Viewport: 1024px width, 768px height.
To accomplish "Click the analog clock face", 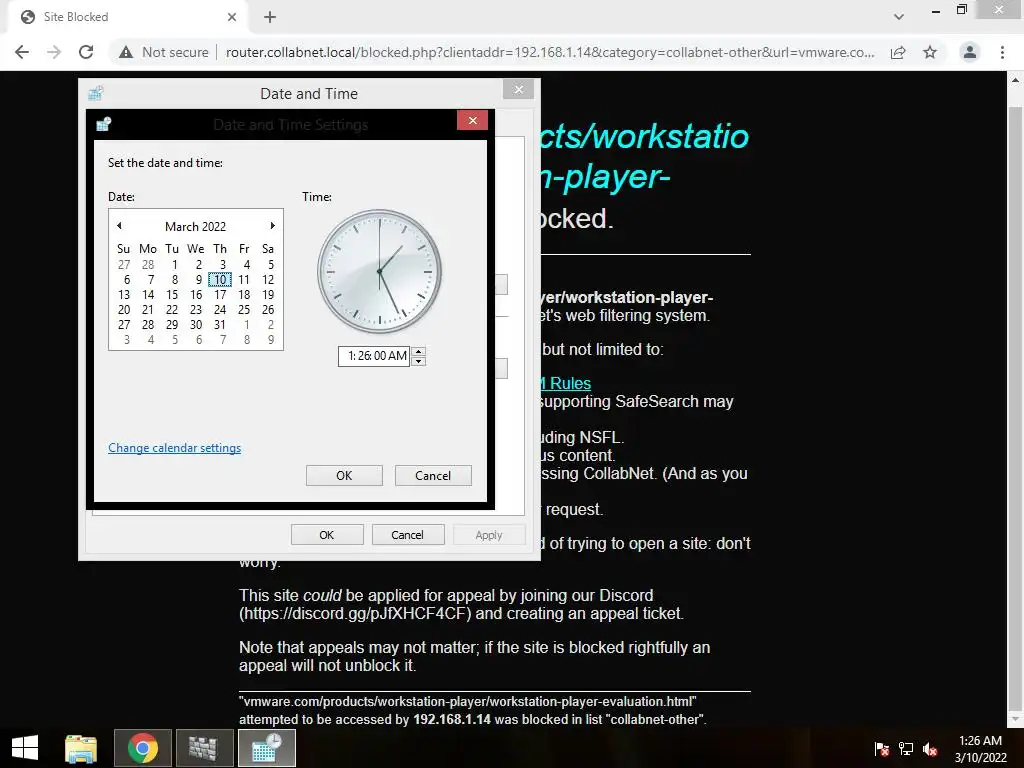I will click(x=379, y=271).
